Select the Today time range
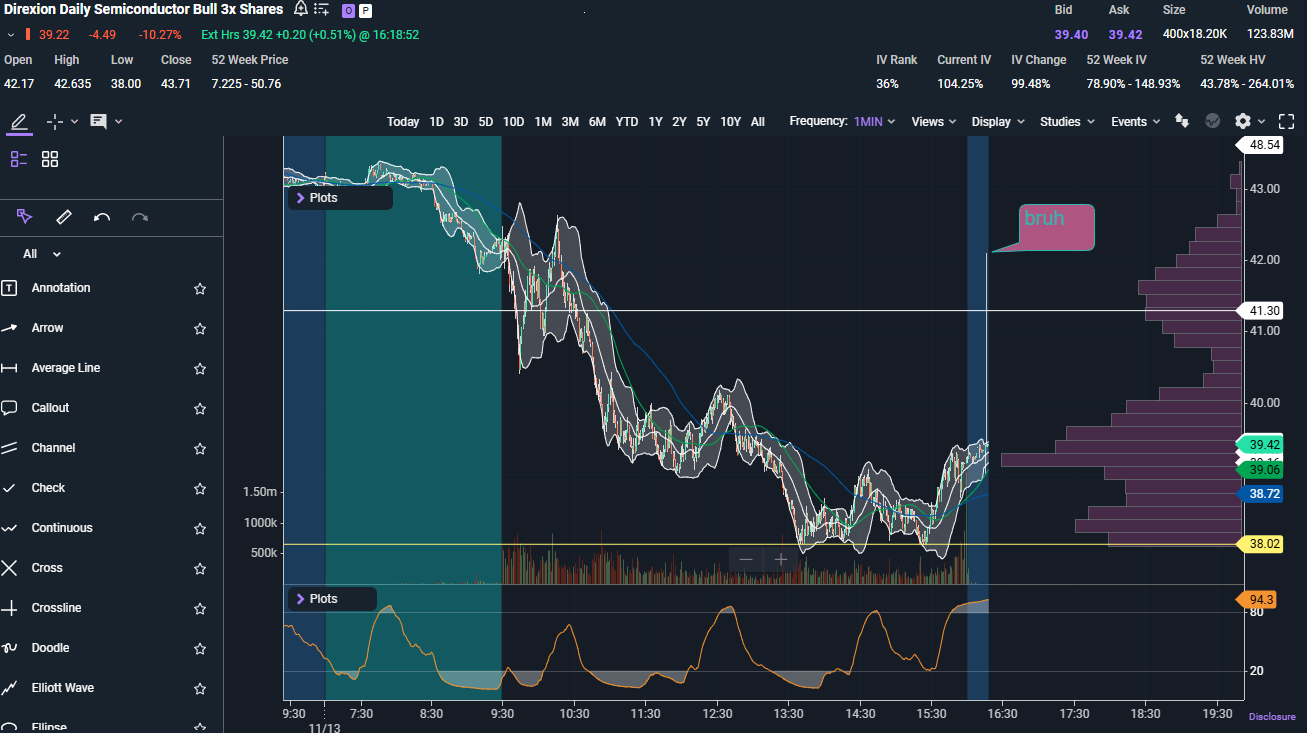 point(403,122)
